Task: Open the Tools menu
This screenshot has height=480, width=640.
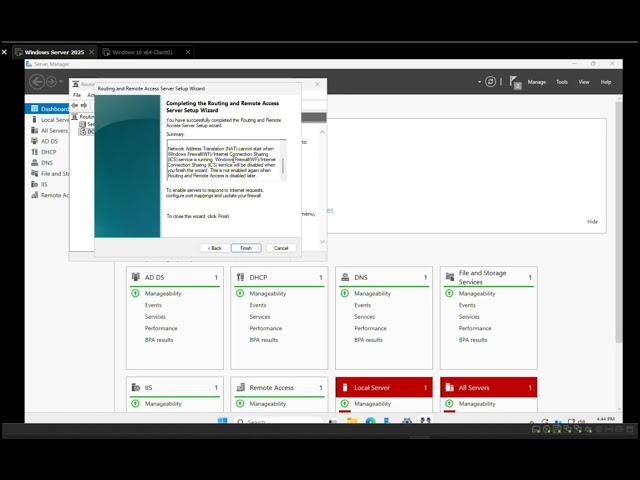Action: (x=562, y=82)
